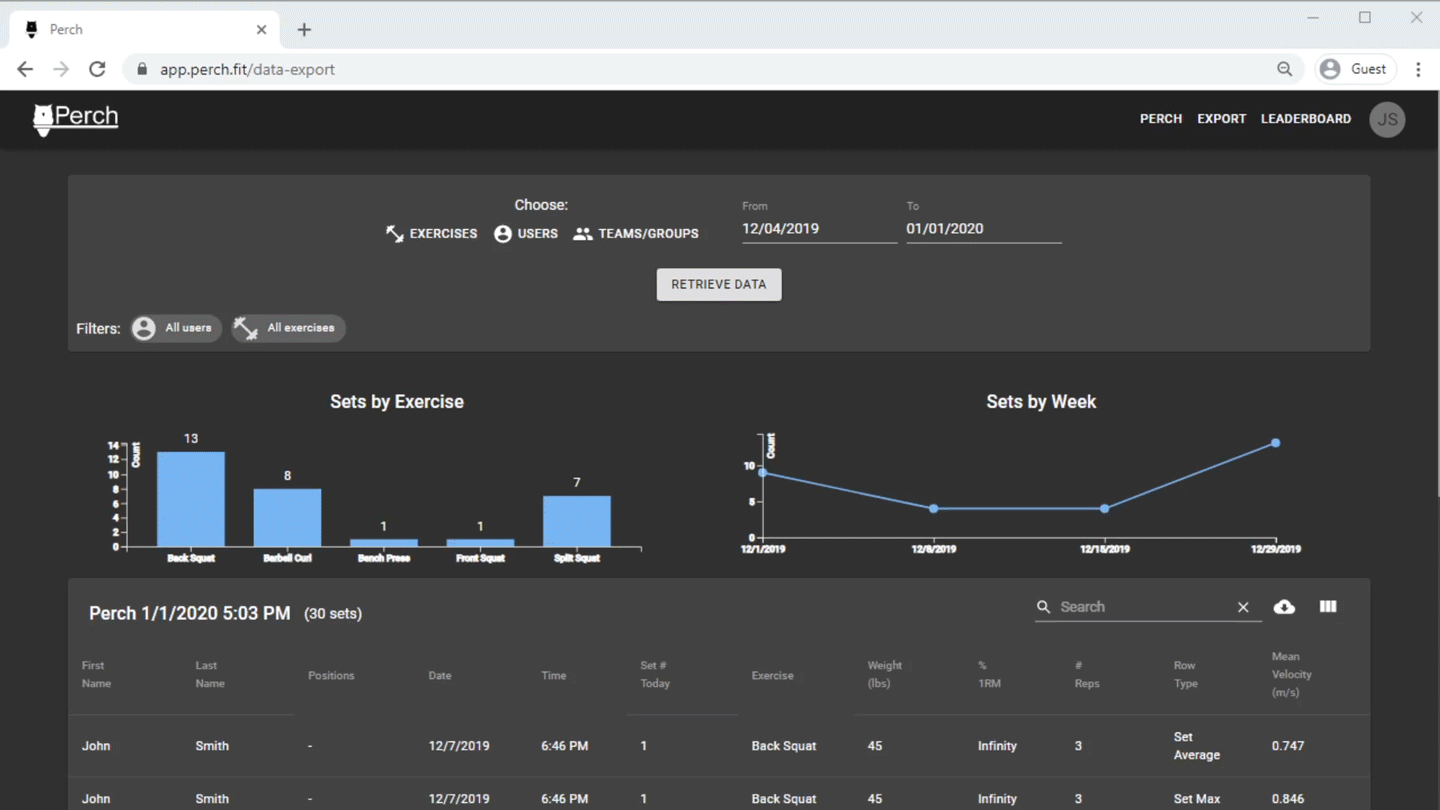Click the Guest profile button

click(1355, 69)
